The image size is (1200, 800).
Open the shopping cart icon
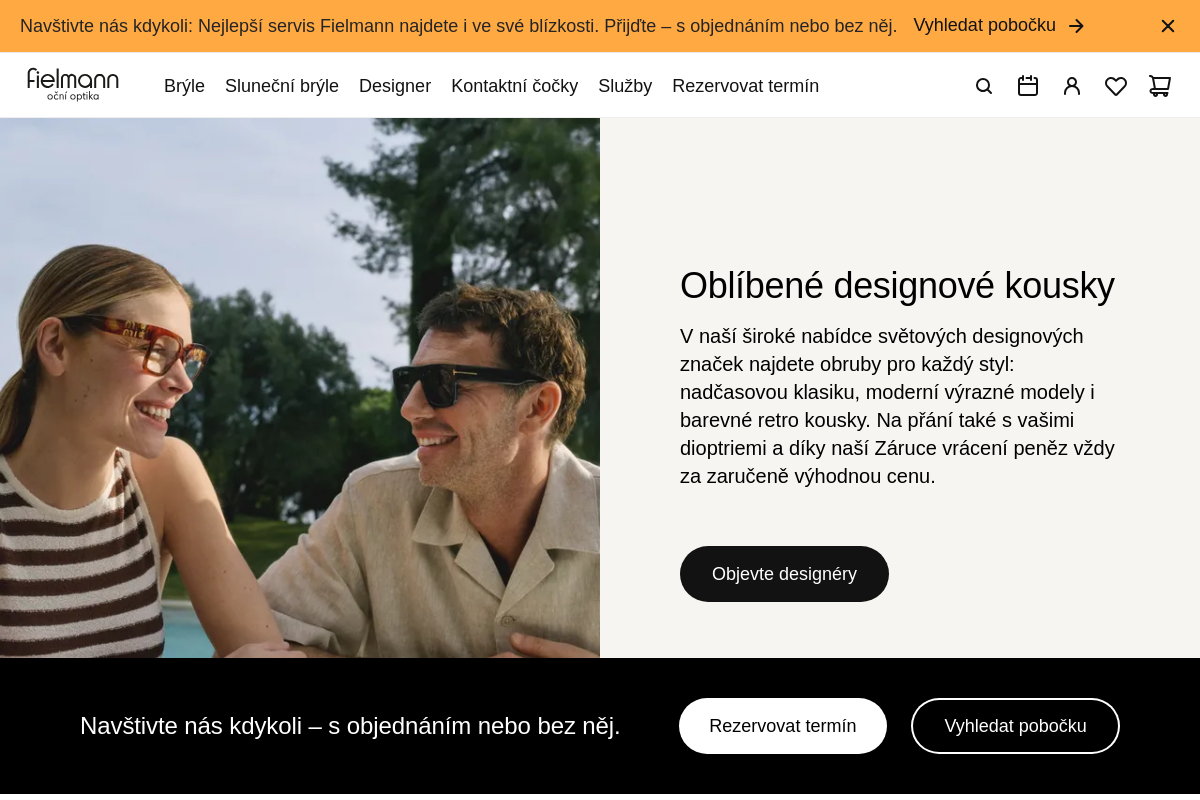[1160, 86]
